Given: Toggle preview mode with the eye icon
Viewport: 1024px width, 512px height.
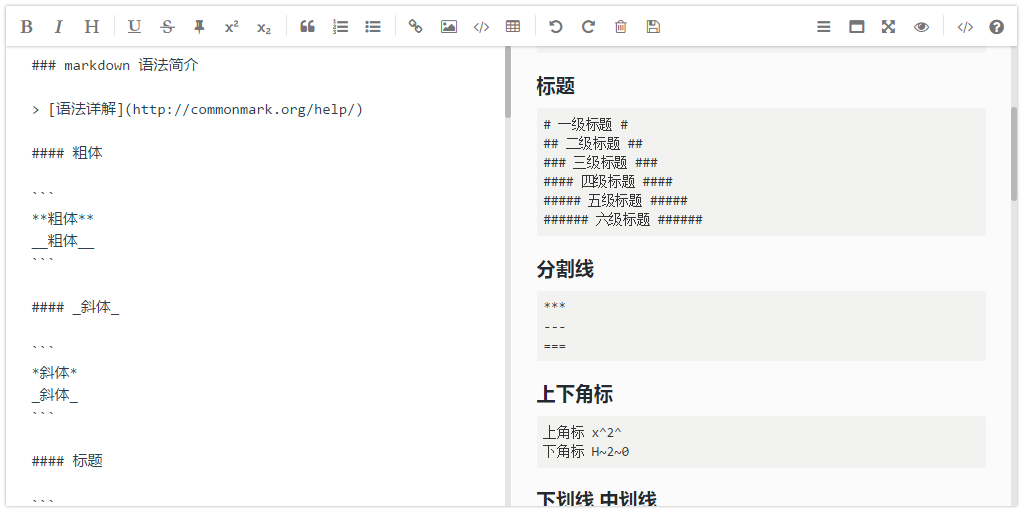Looking at the screenshot, I should click(x=921, y=27).
